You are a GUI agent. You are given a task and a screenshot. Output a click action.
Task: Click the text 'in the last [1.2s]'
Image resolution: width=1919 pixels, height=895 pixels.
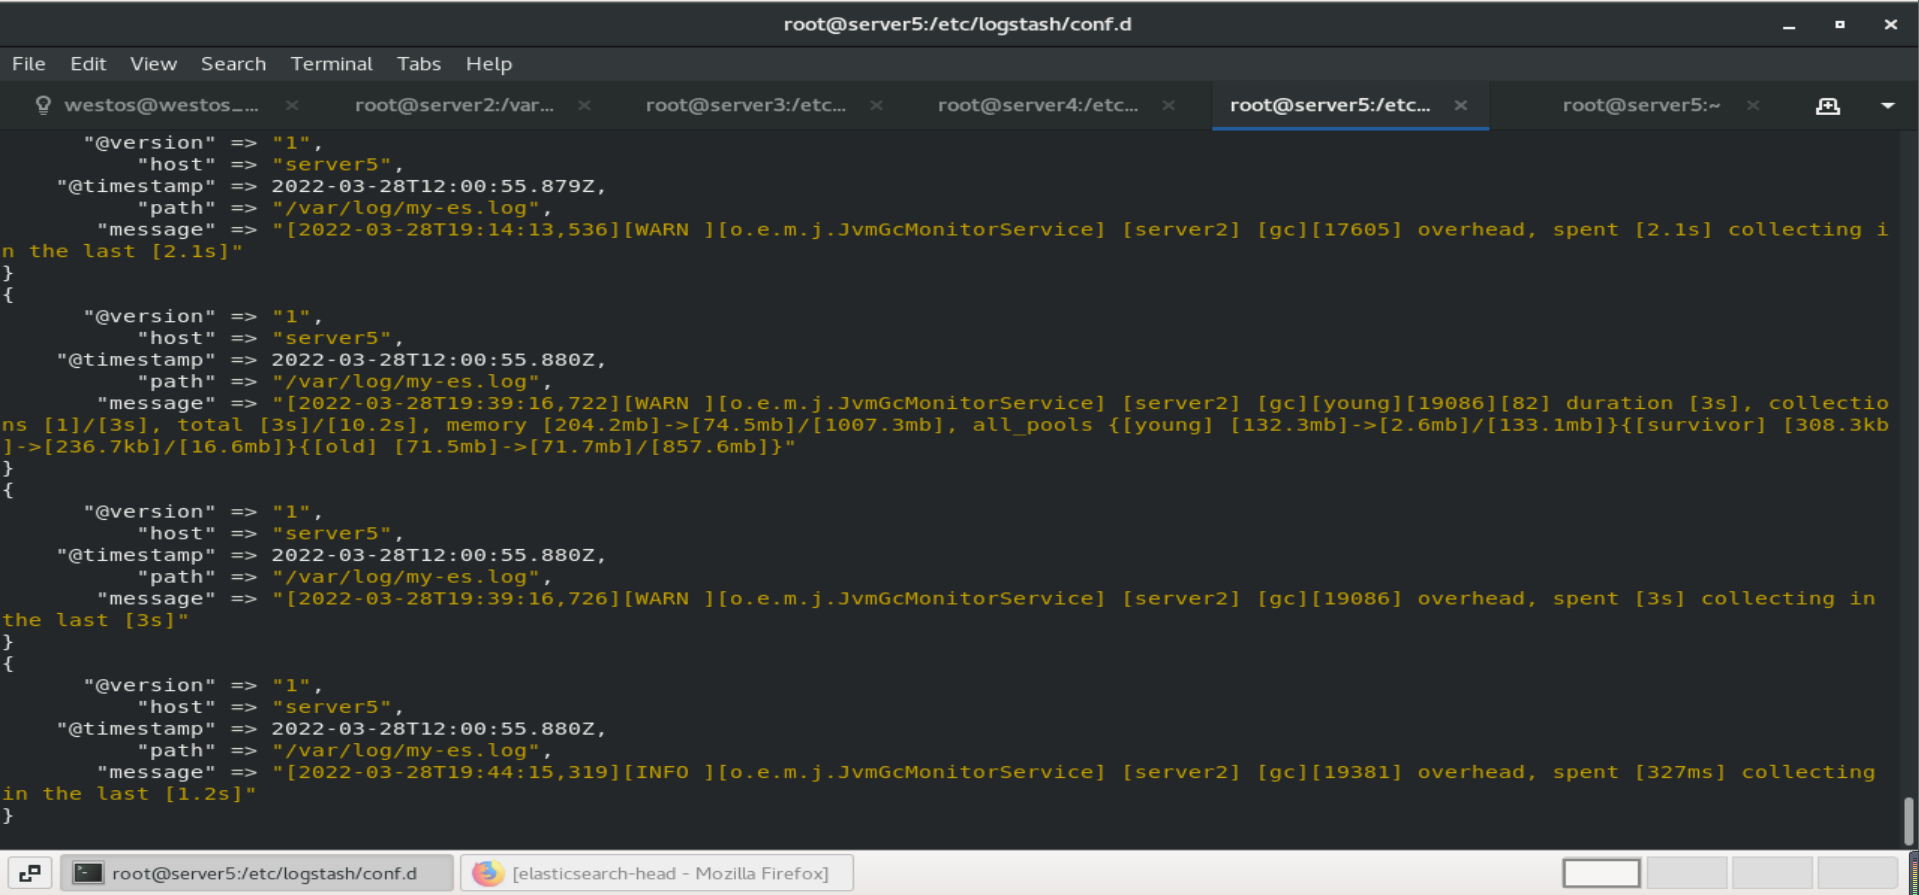(x=129, y=794)
